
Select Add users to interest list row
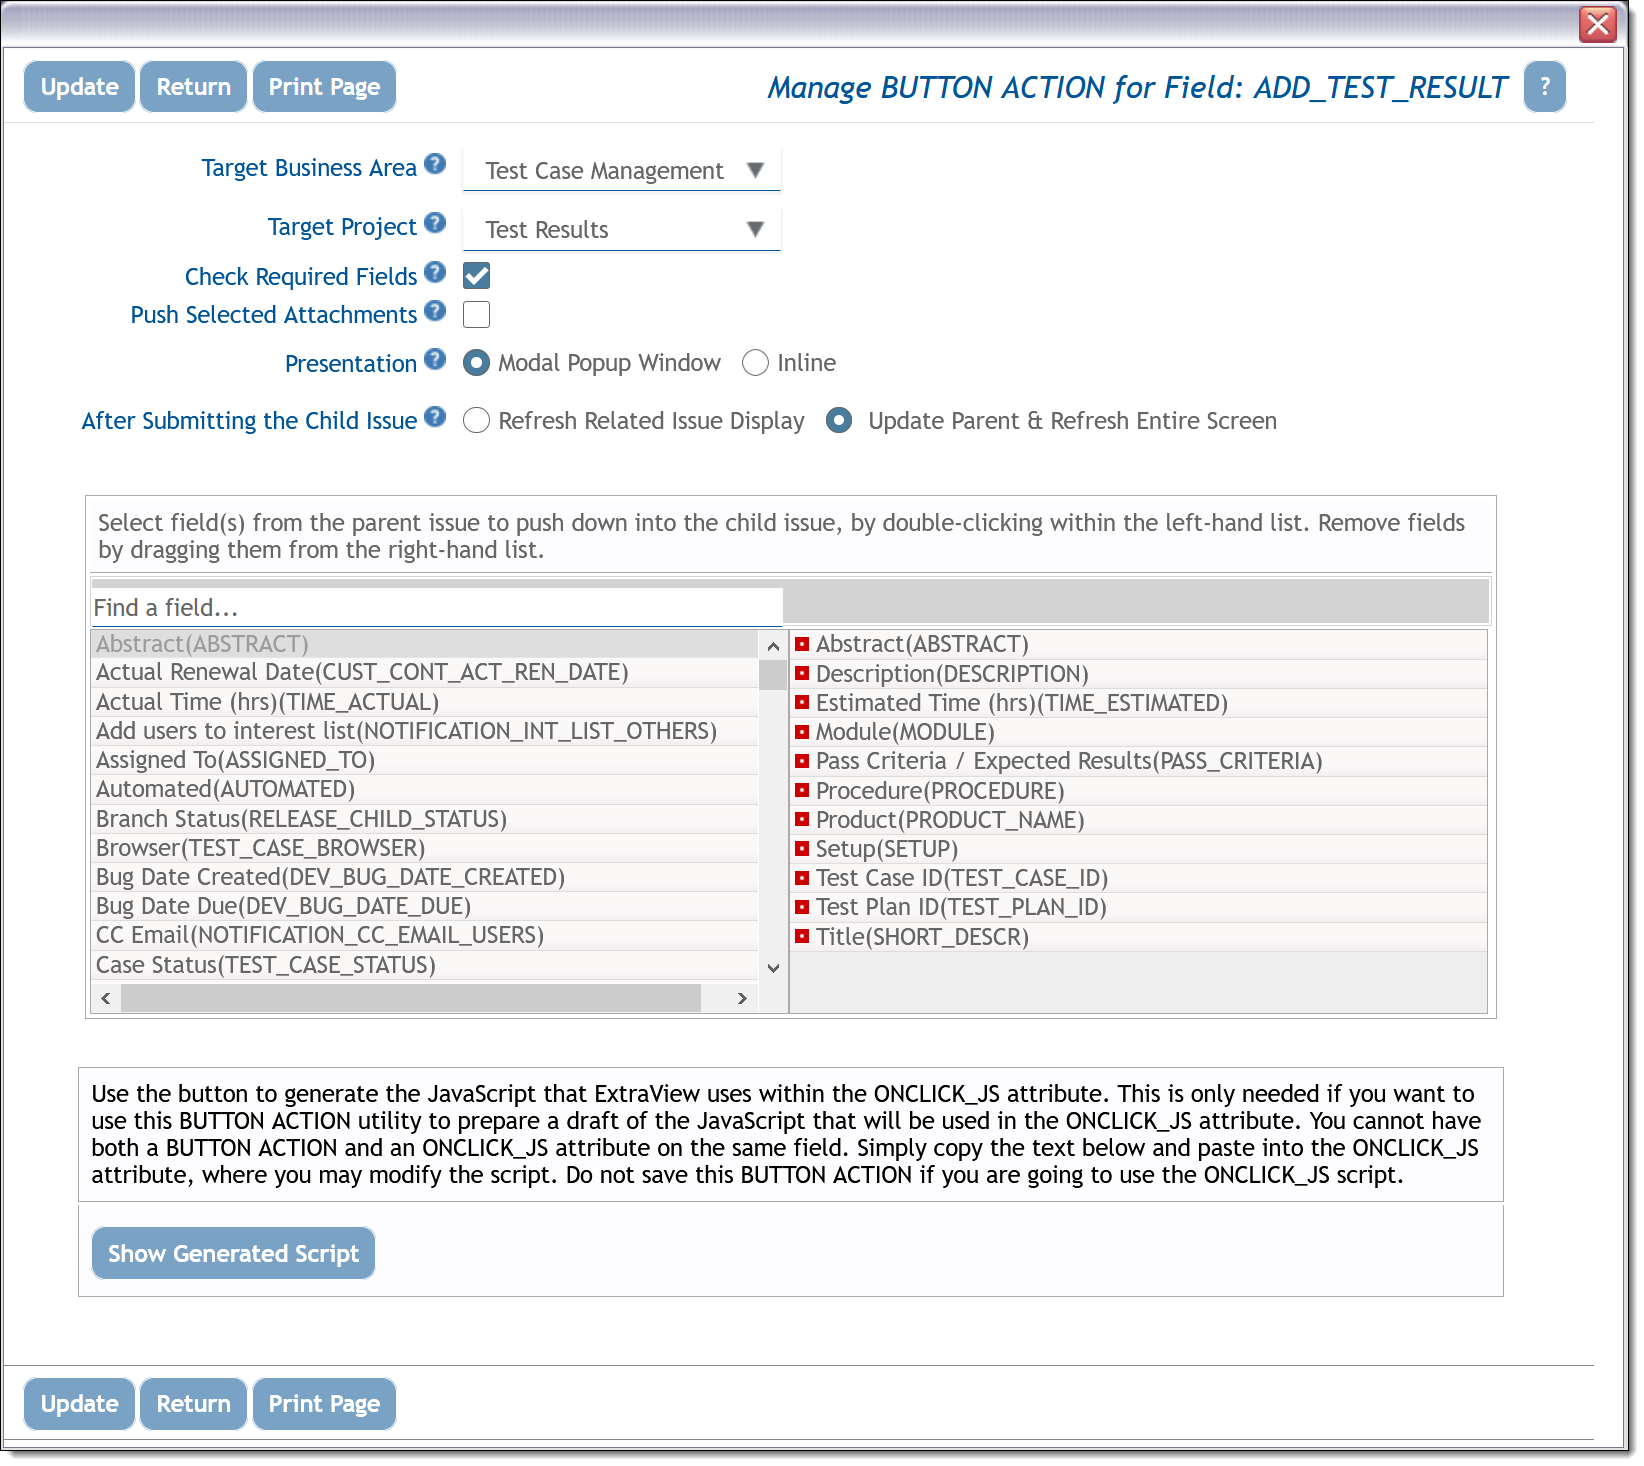(x=425, y=731)
